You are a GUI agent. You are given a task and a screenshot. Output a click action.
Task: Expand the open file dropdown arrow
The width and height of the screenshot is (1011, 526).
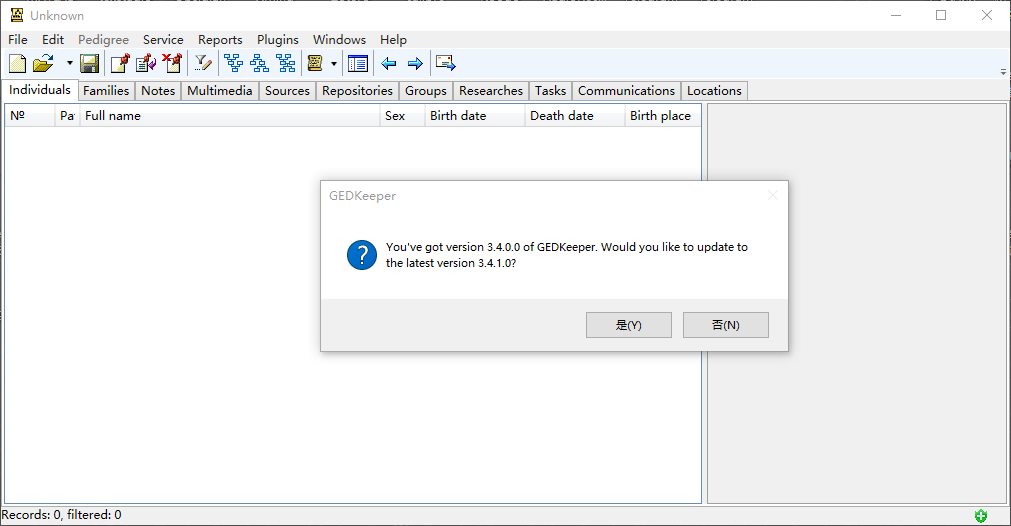pos(70,63)
